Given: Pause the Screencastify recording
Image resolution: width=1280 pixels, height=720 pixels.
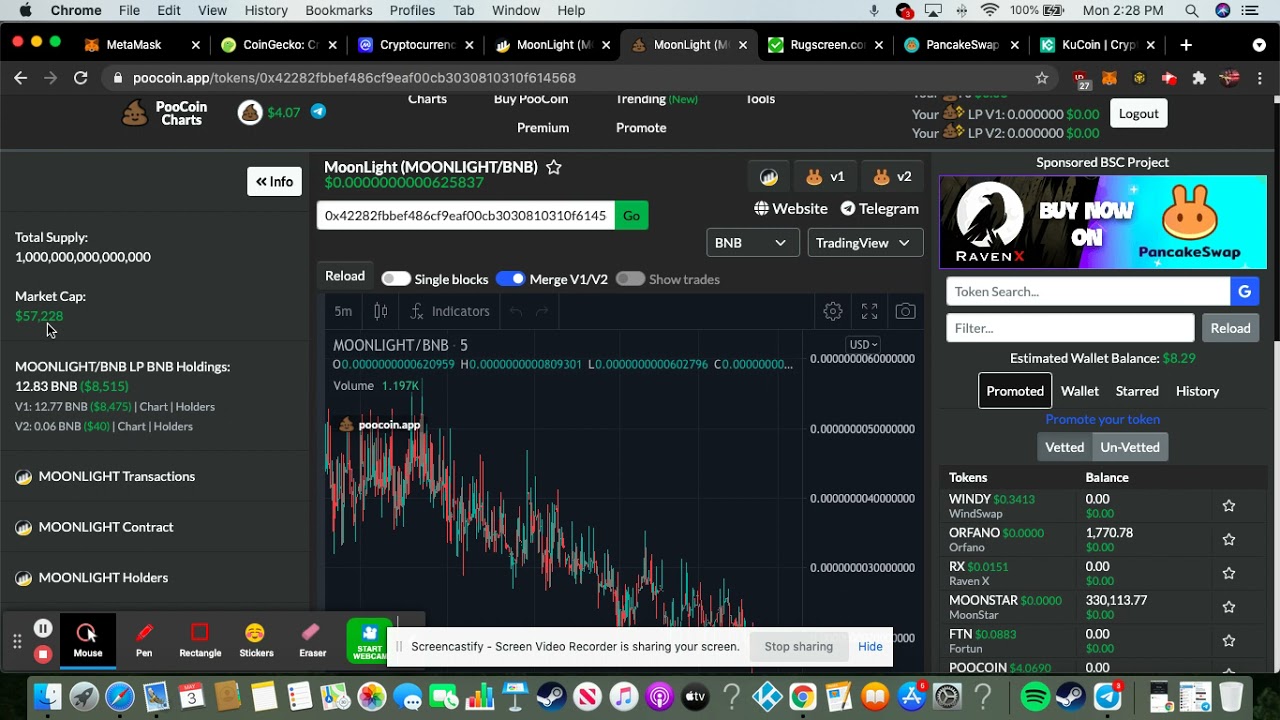Looking at the screenshot, I should coord(43,628).
